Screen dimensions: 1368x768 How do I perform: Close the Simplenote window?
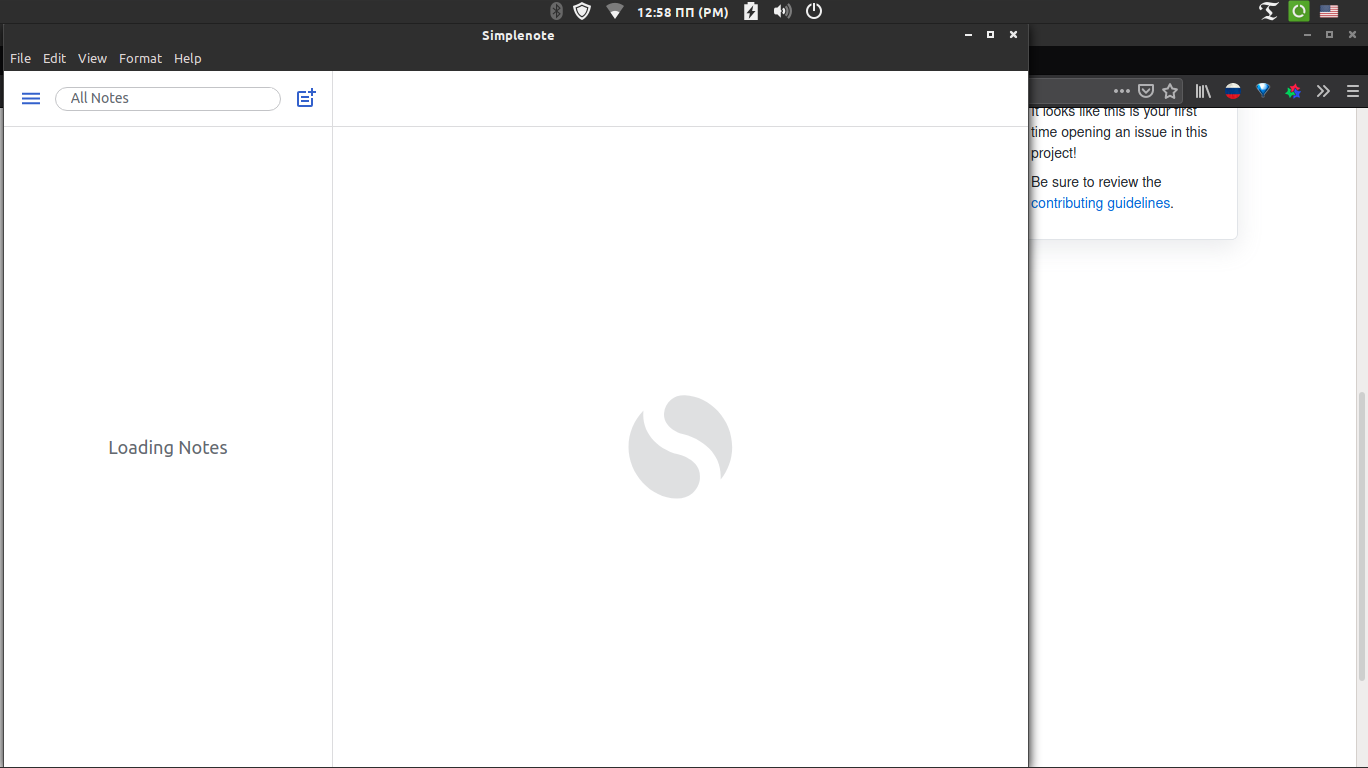click(1013, 35)
